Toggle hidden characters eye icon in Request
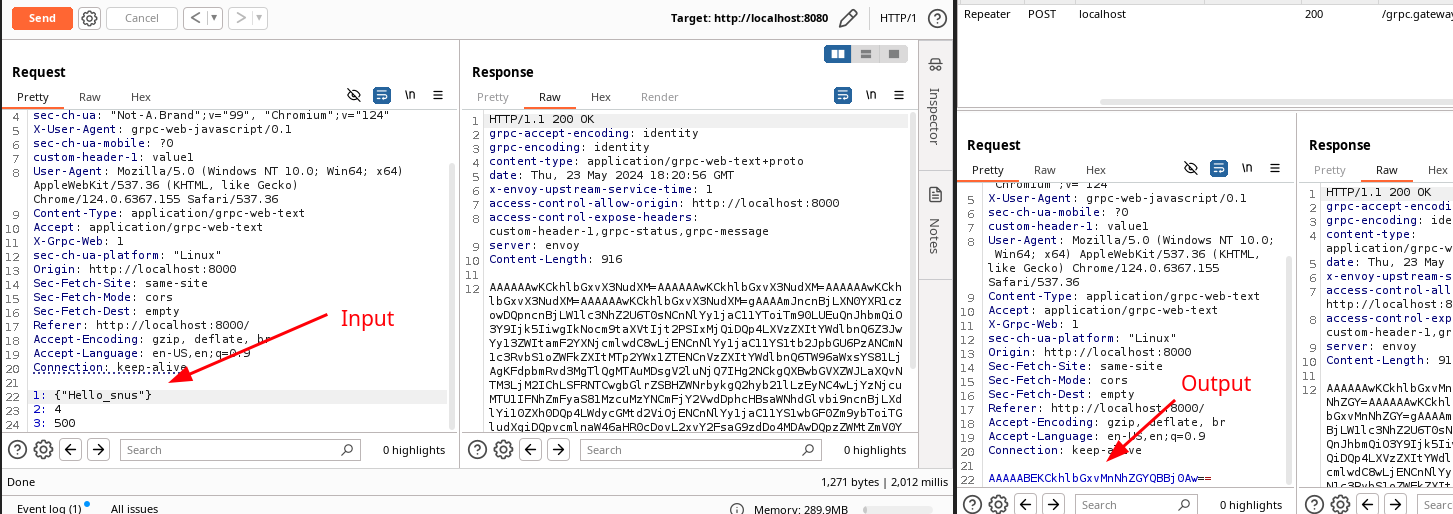The width and height of the screenshot is (1453, 514). (x=353, y=95)
